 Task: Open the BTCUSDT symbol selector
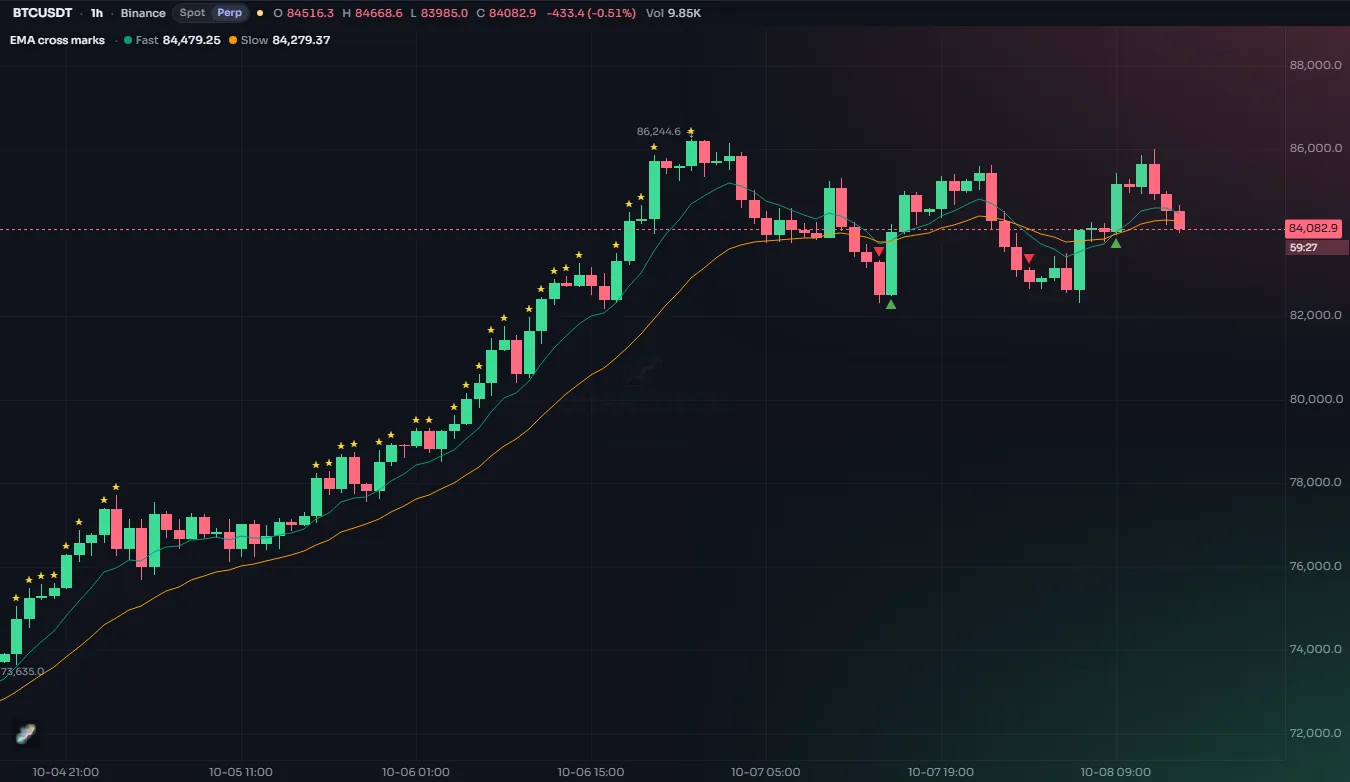[42, 13]
